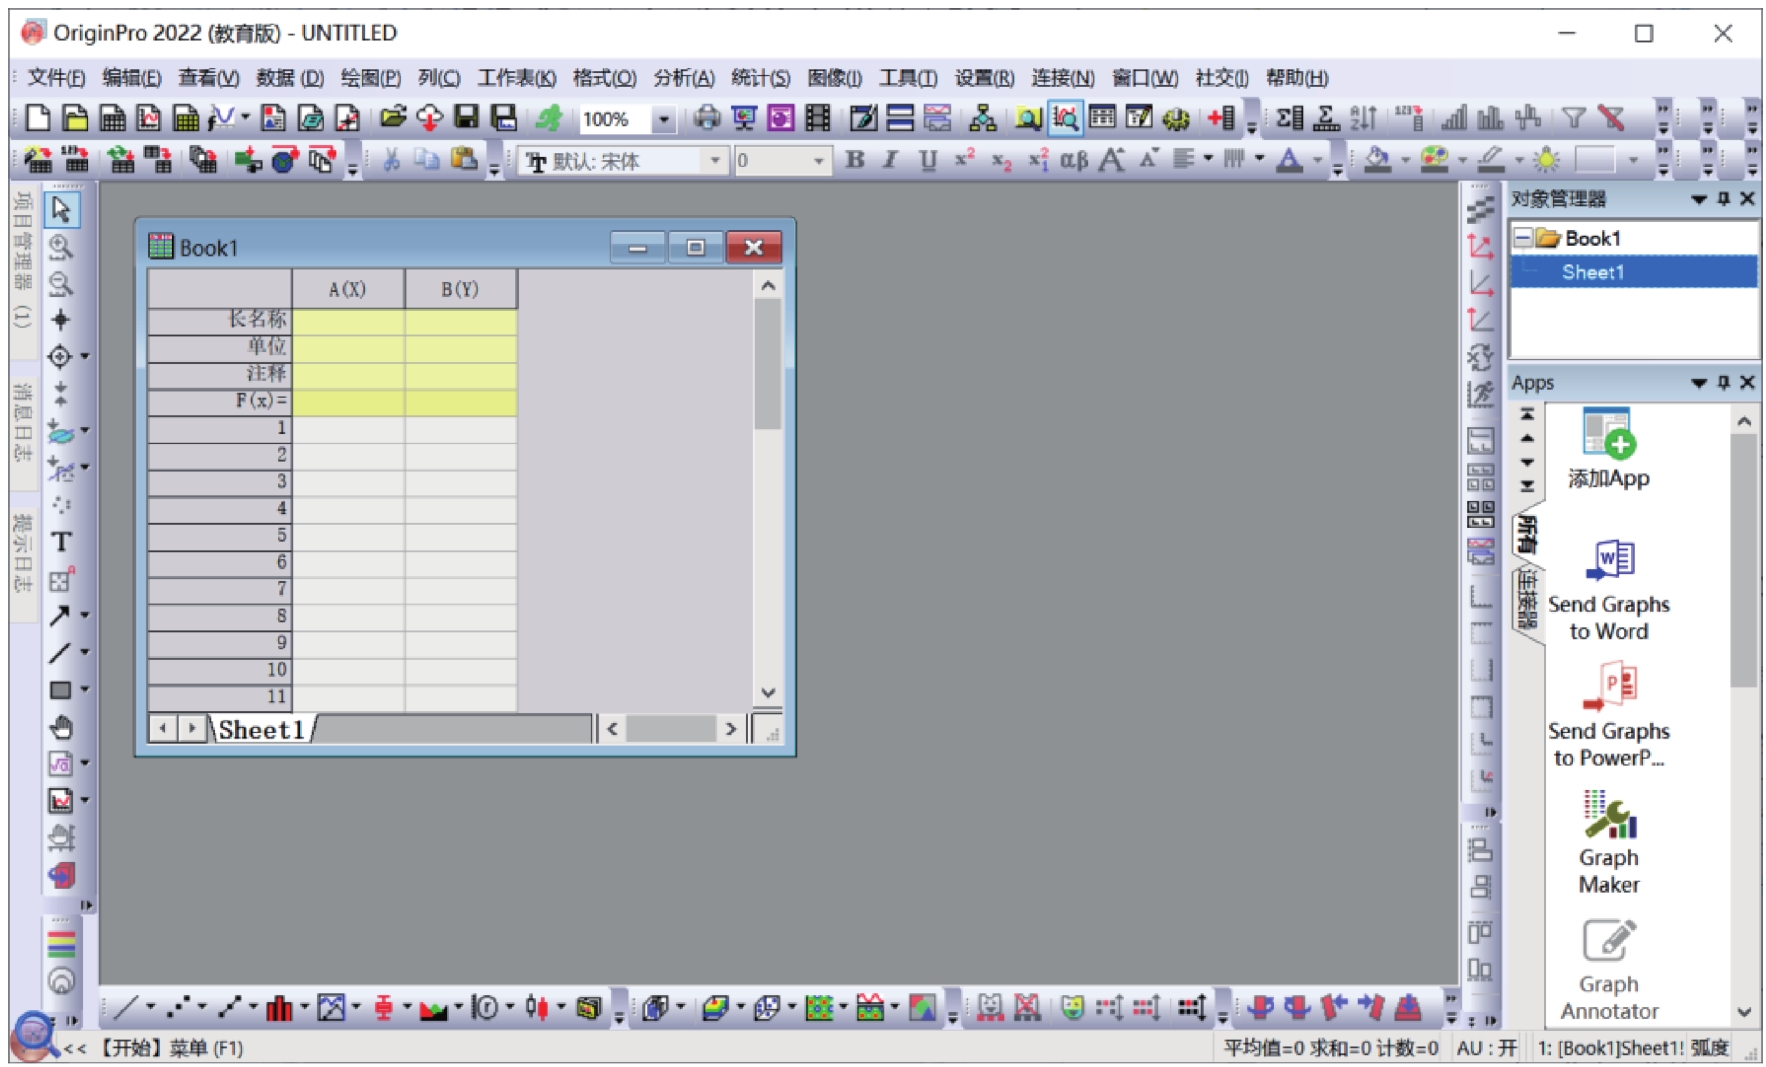
Task: Open the Add App icon
Action: pyautogui.click(x=1608, y=448)
